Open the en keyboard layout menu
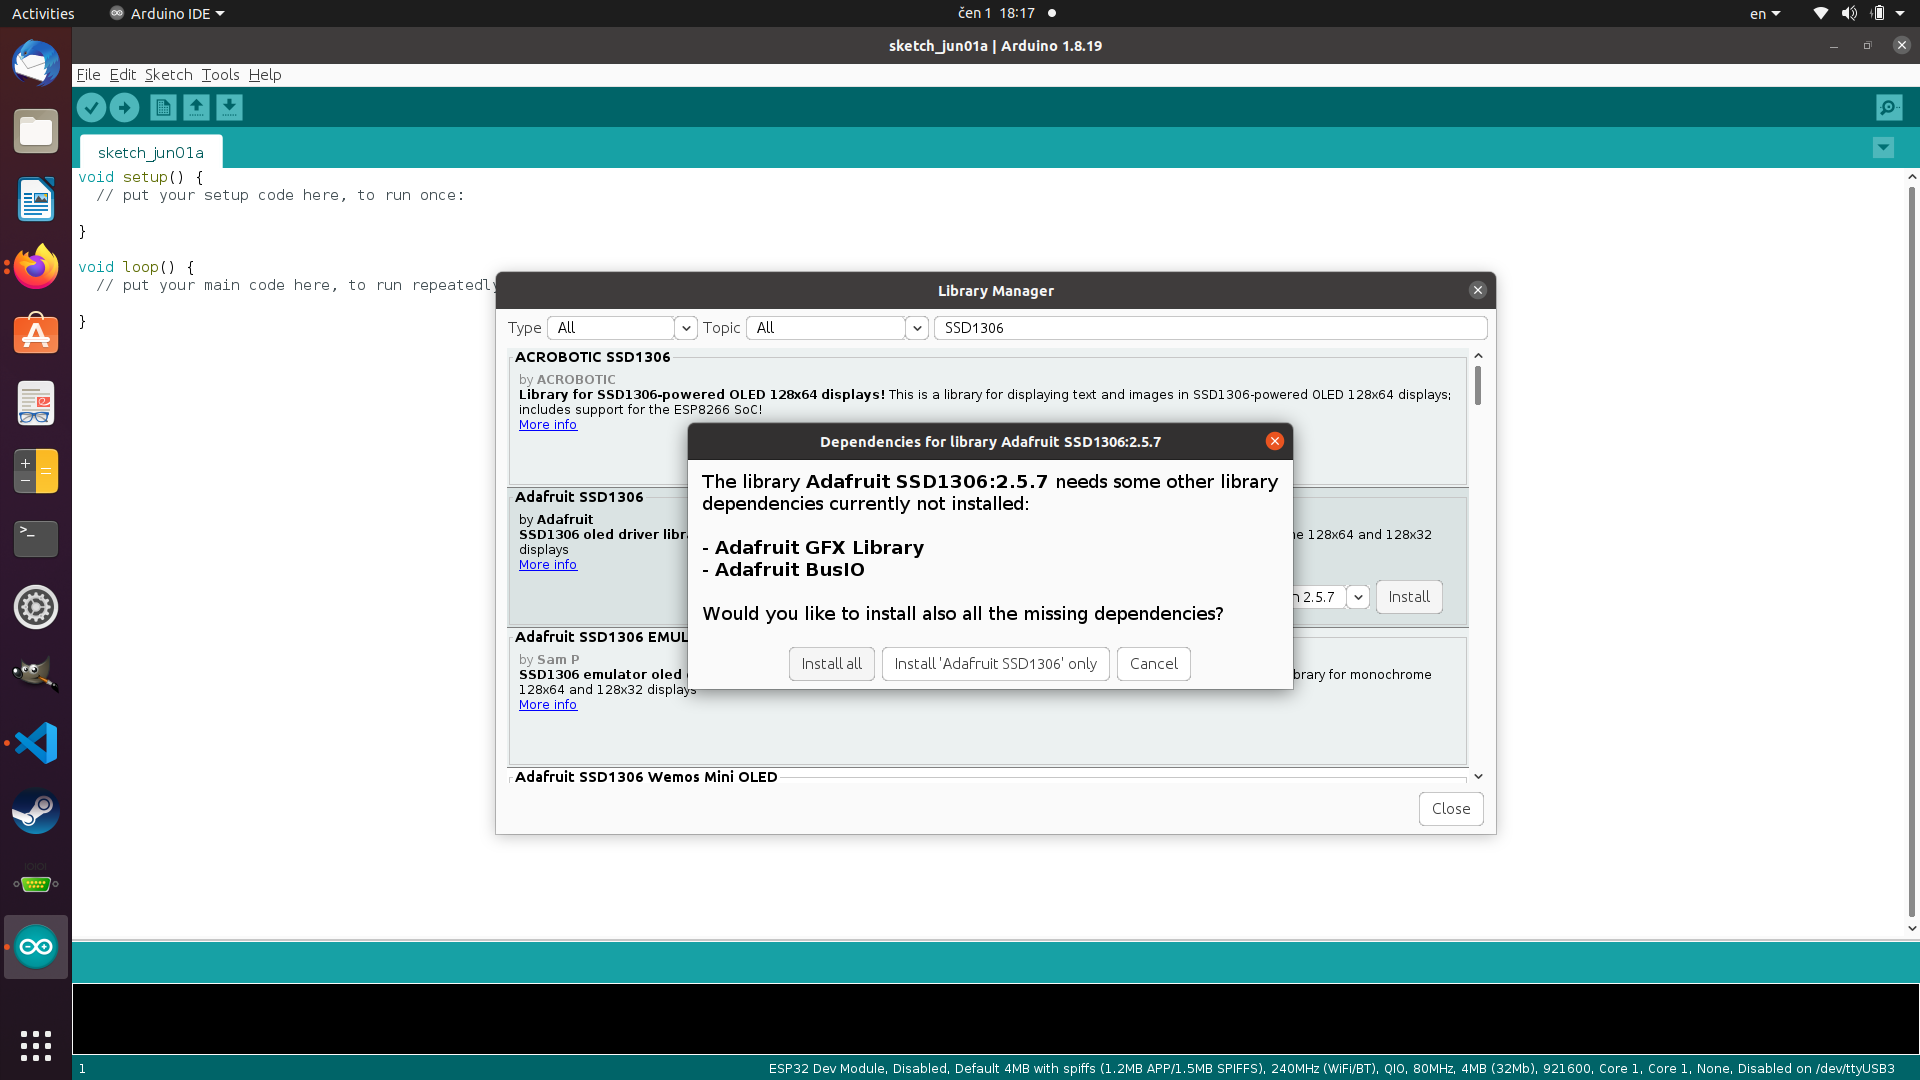Image resolution: width=1920 pixels, height=1080 pixels. pyautogui.click(x=1765, y=13)
